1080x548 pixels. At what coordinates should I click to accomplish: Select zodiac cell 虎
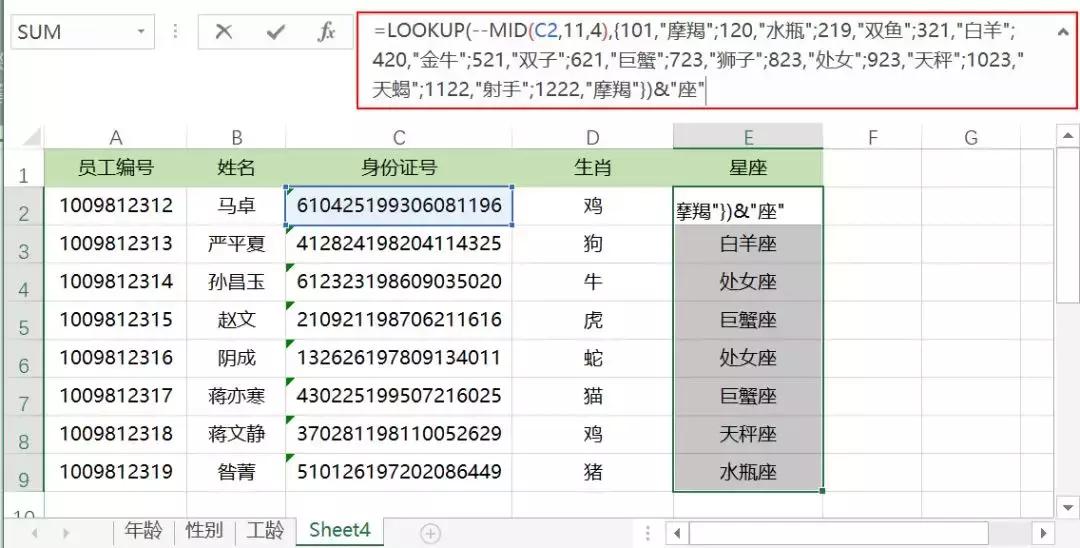click(592, 320)
